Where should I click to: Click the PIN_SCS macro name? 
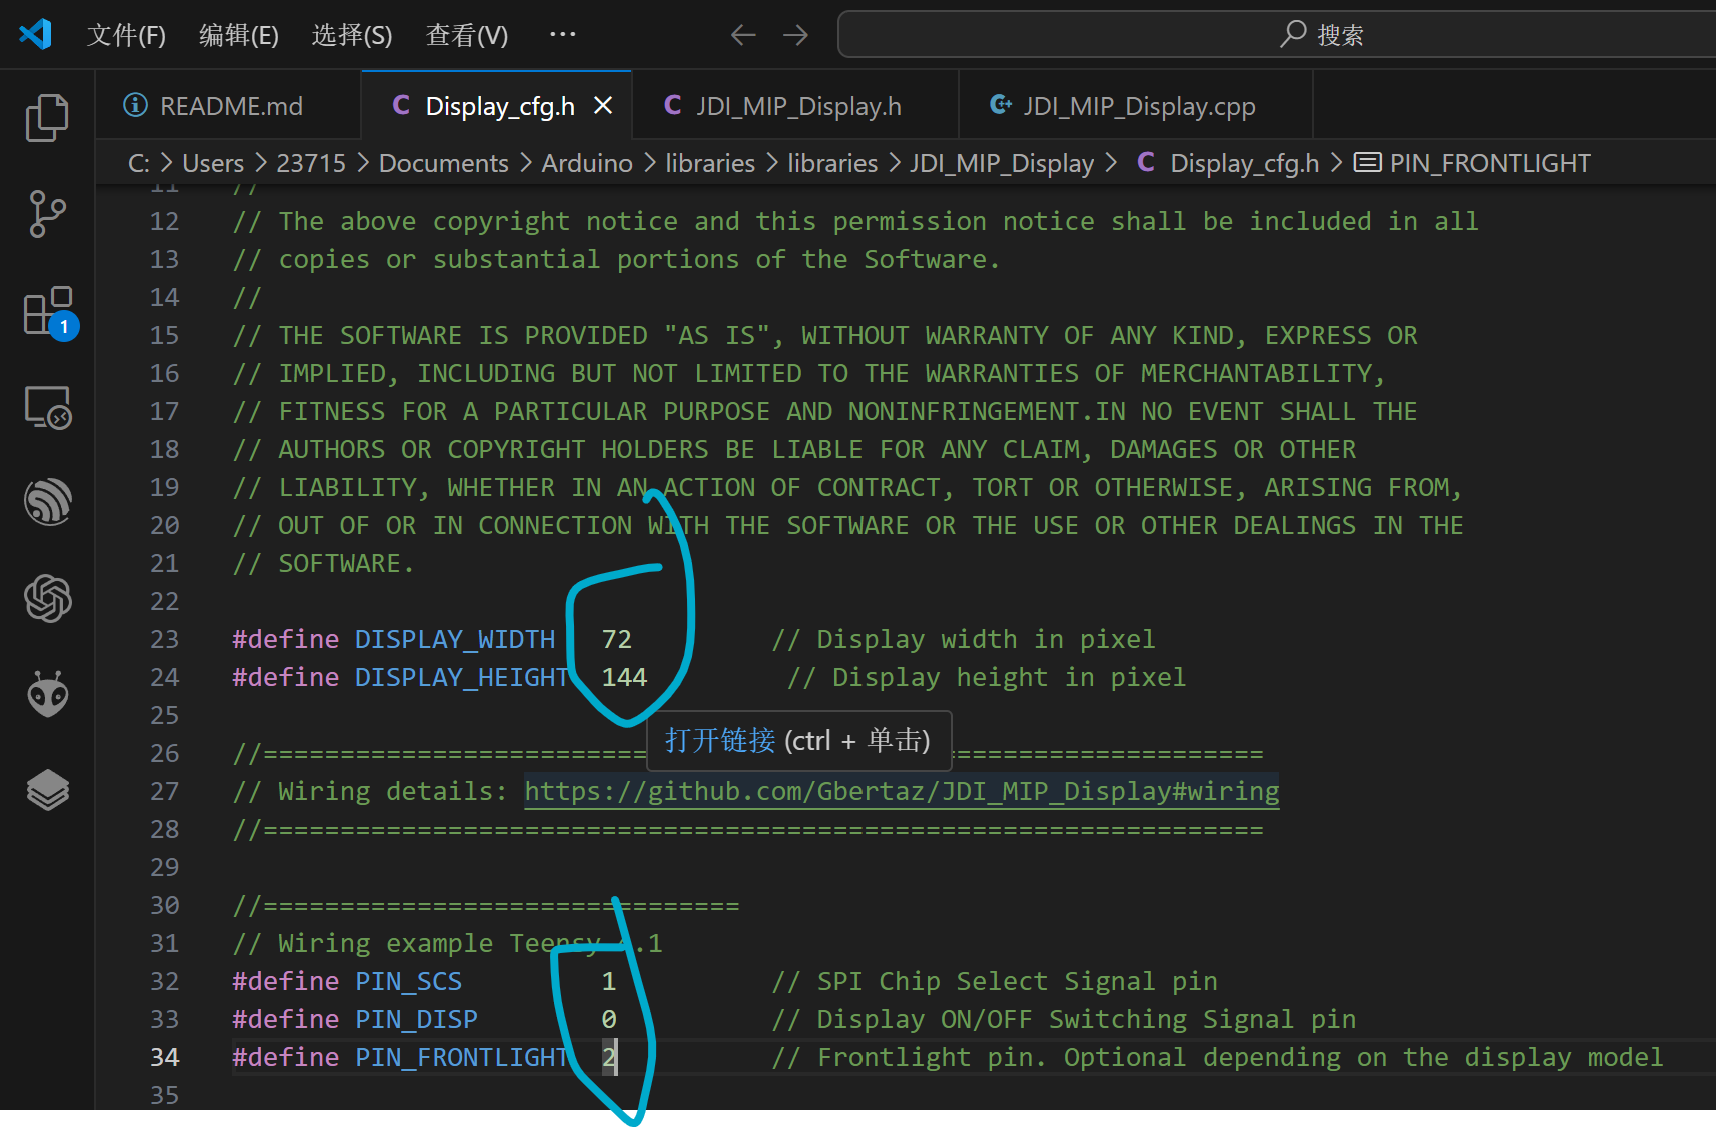coord(409,981)
